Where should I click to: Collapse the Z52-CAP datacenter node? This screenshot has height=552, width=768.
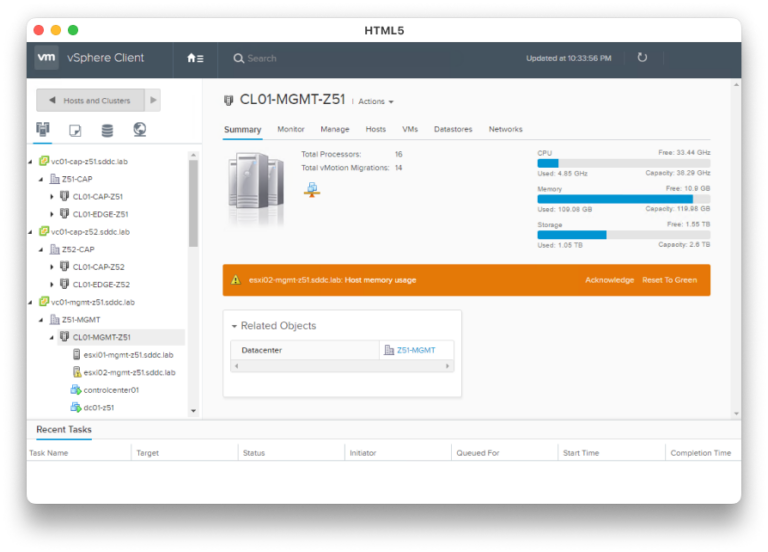tap(41, 250)
